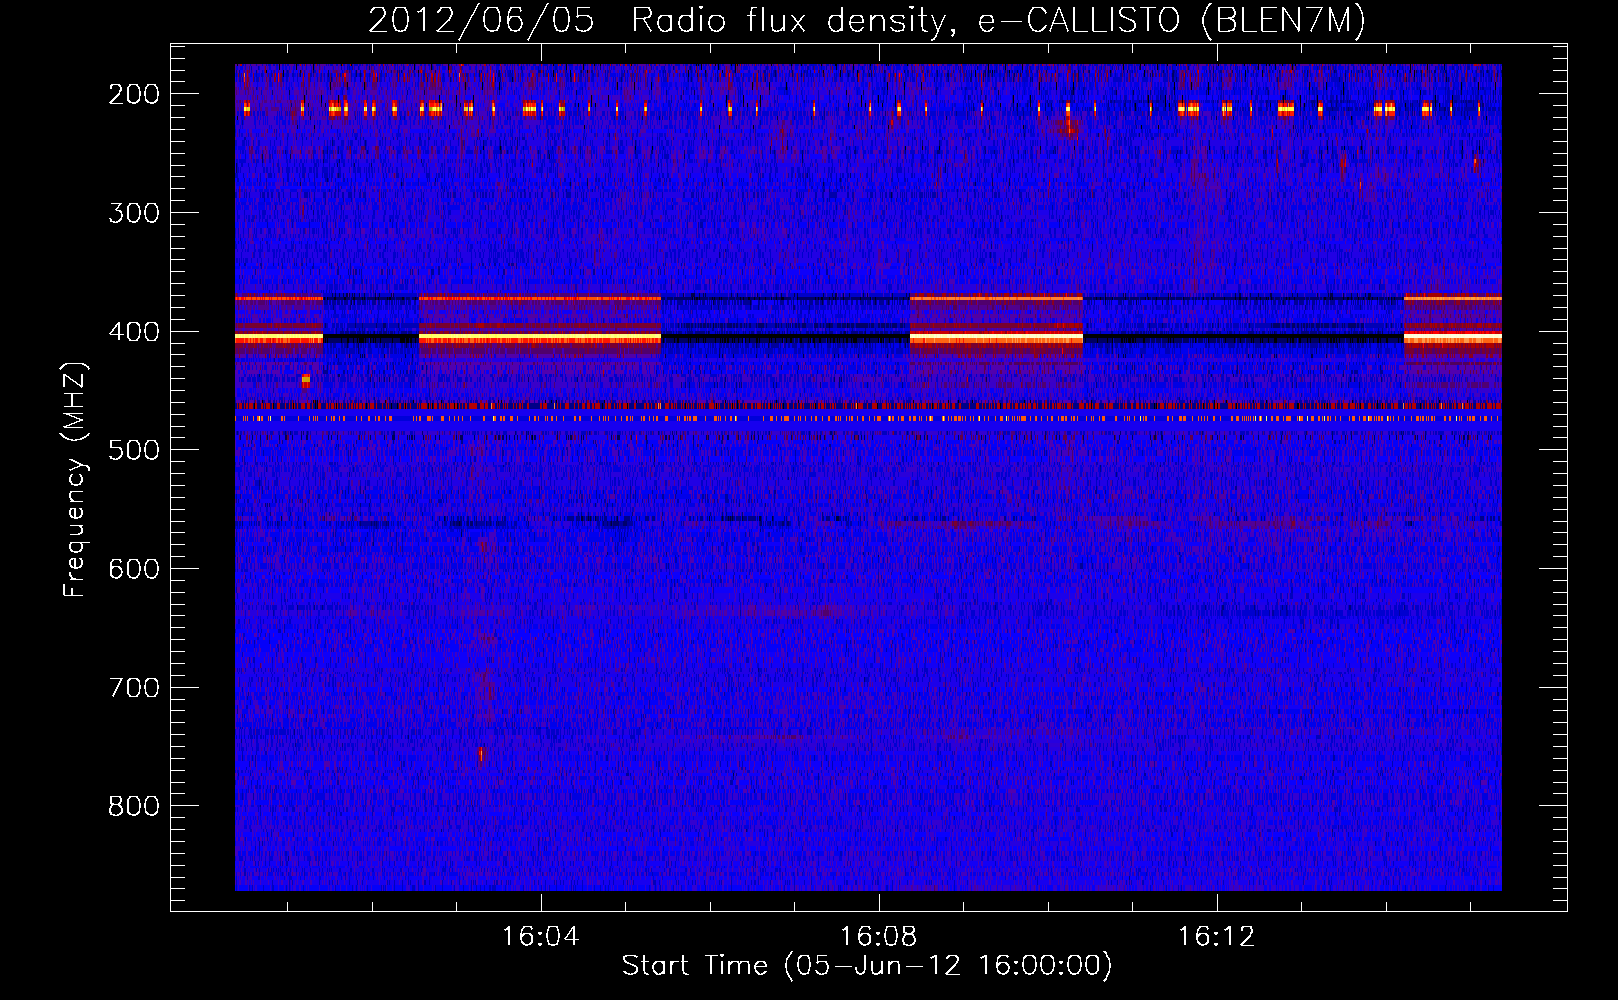Image resolution: width=1618 pixels, height=1000 pixels.
Task: Click the 500 frequency tick label
Action: [134, 450]
